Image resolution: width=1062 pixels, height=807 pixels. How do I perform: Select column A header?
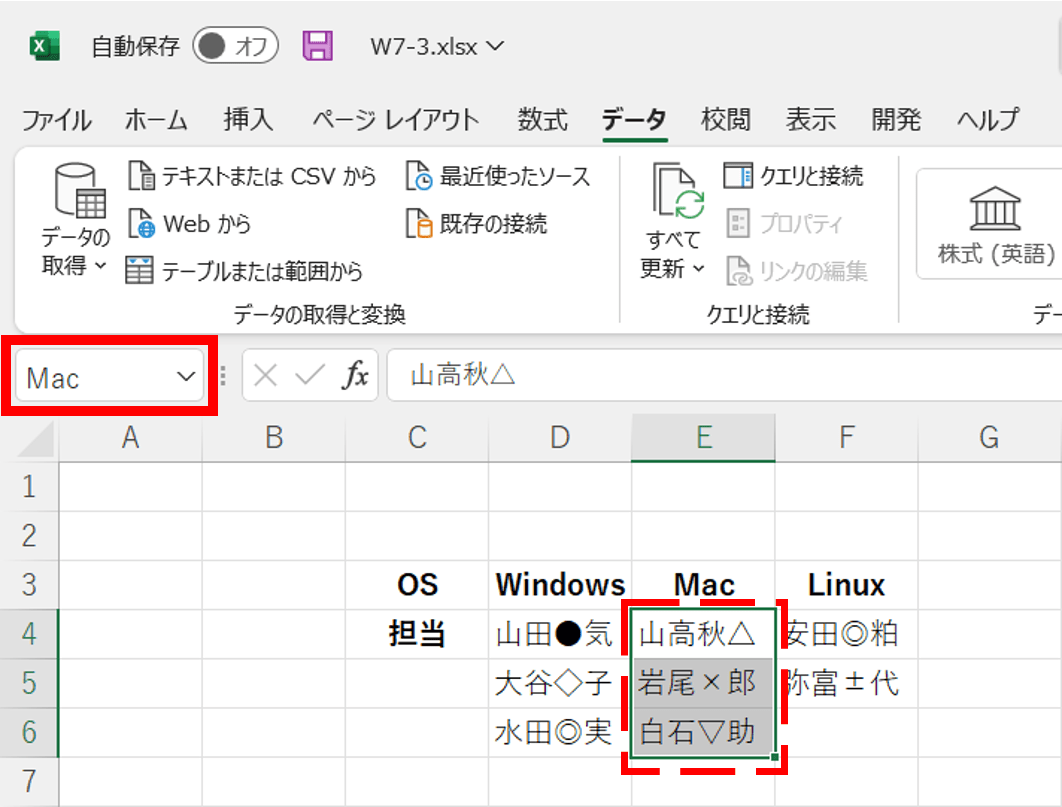(x=131, y=437)
